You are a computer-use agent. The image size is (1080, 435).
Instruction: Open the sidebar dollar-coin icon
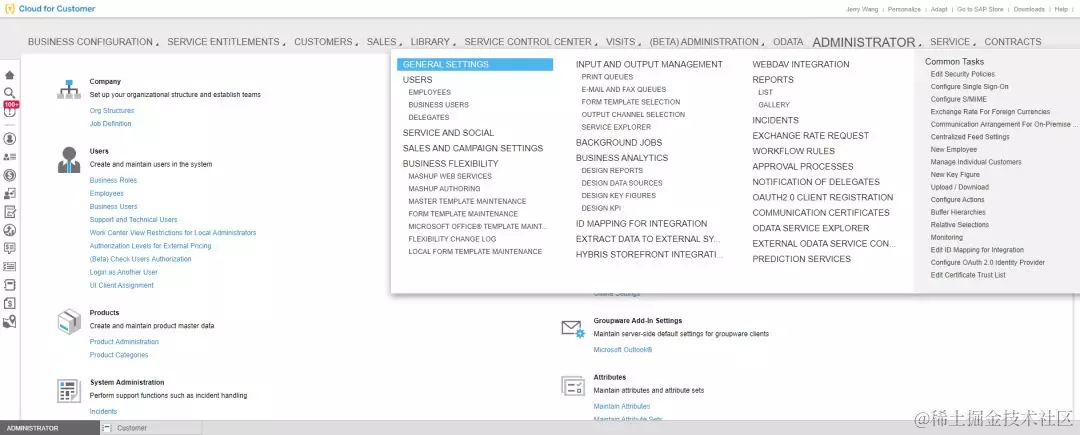10,175
